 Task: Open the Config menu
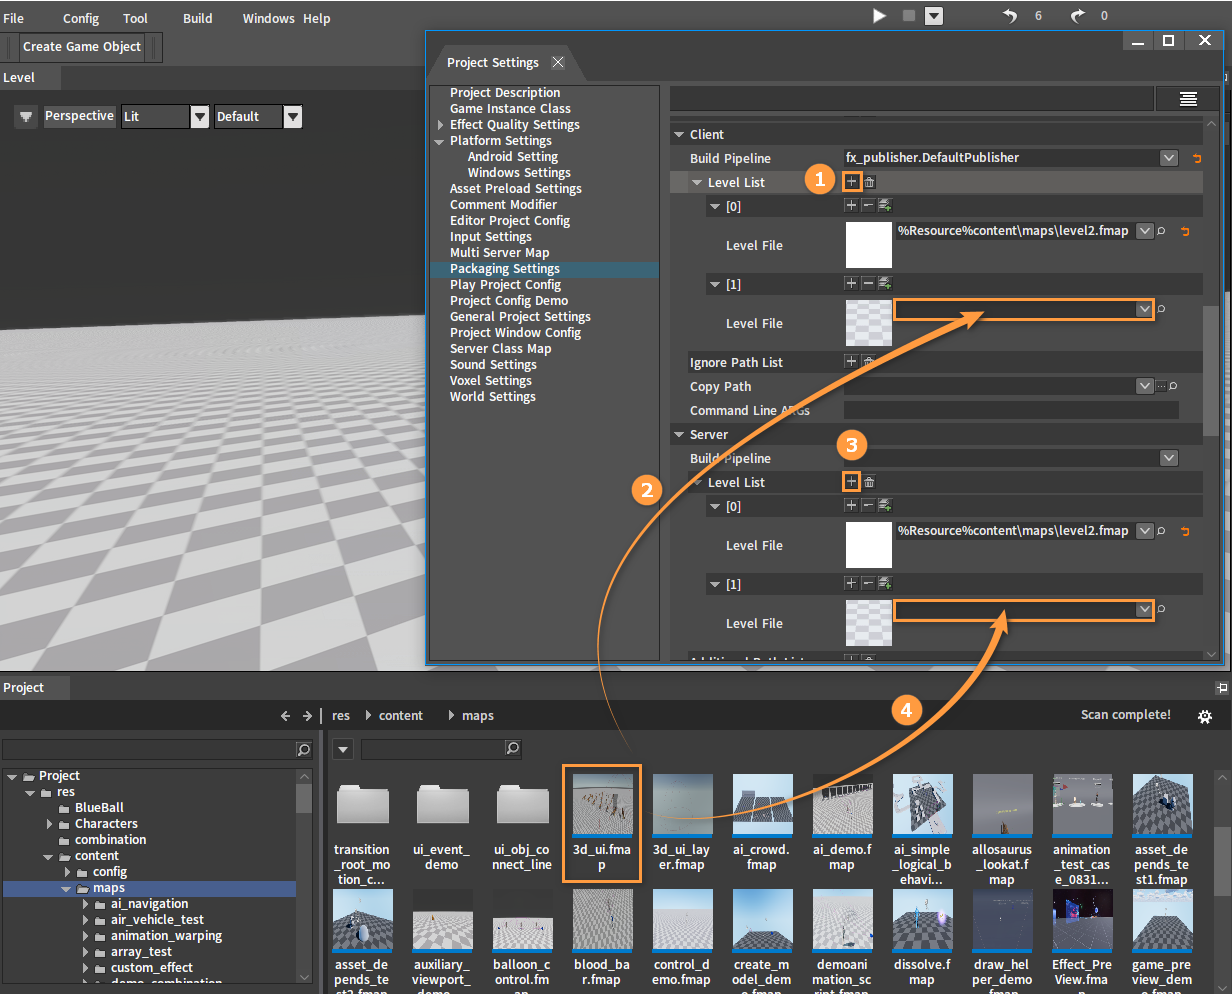81,18
